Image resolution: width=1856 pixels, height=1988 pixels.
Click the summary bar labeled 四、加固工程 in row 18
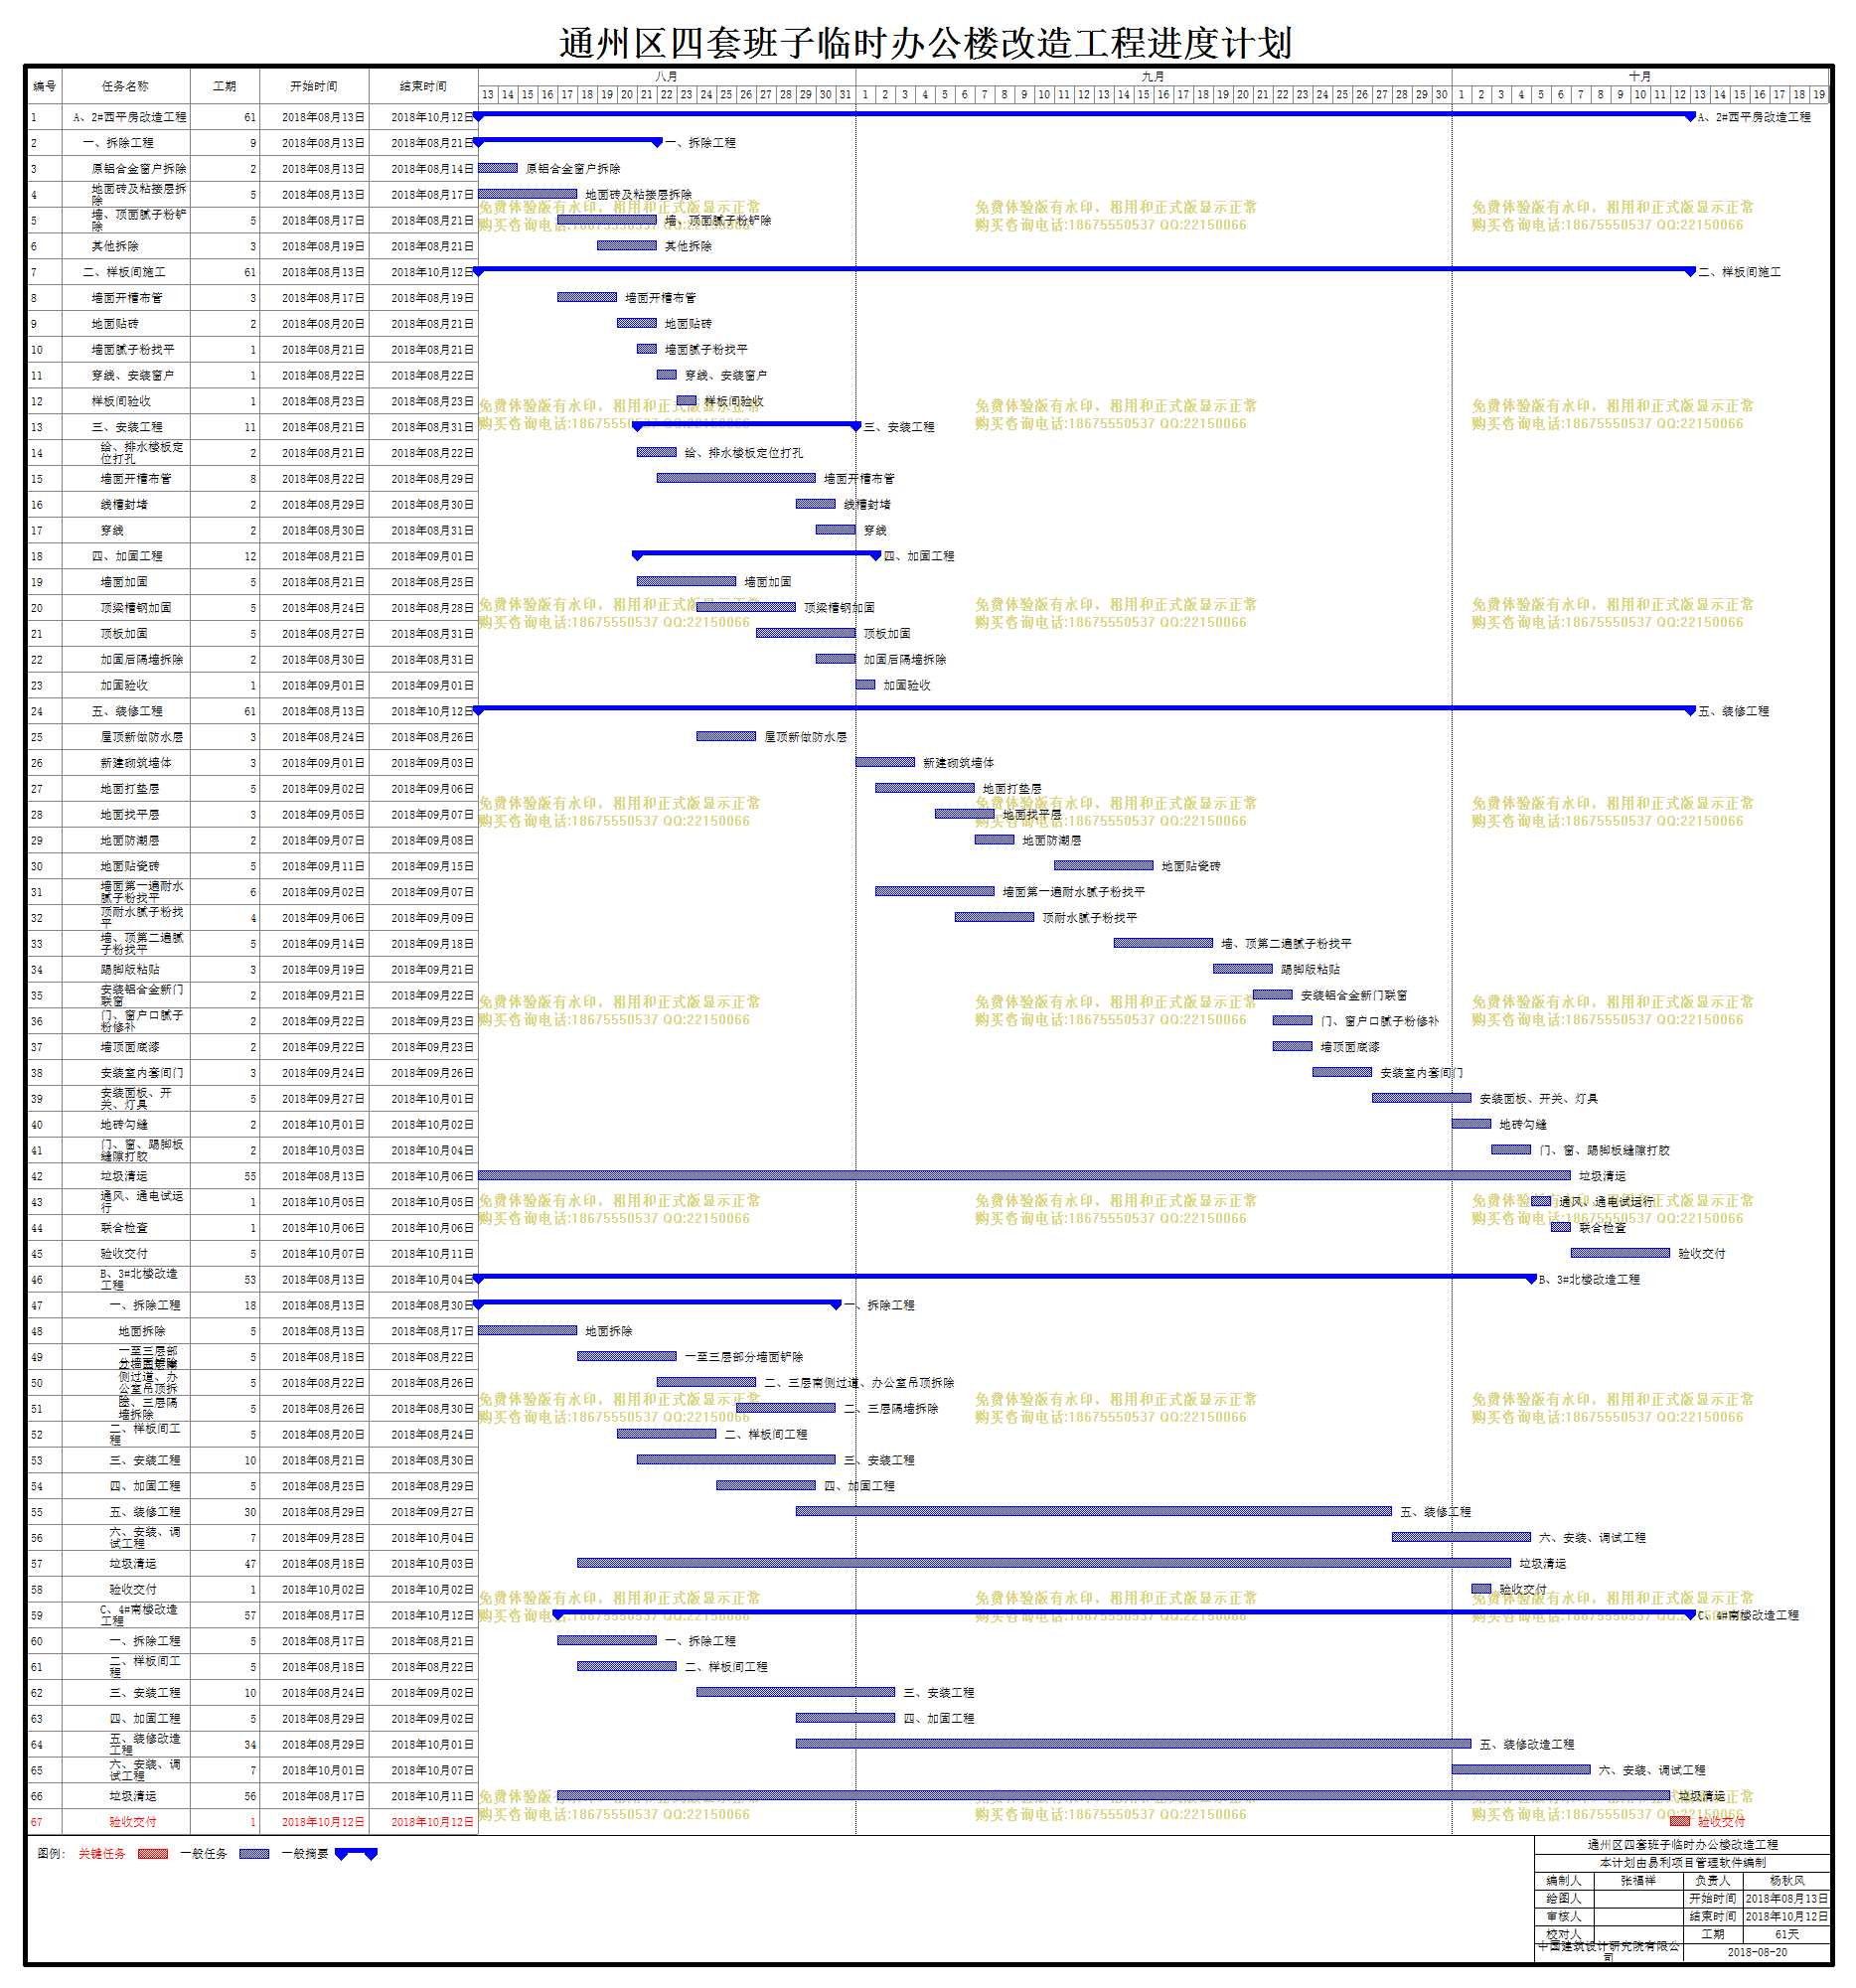(756, 553)
